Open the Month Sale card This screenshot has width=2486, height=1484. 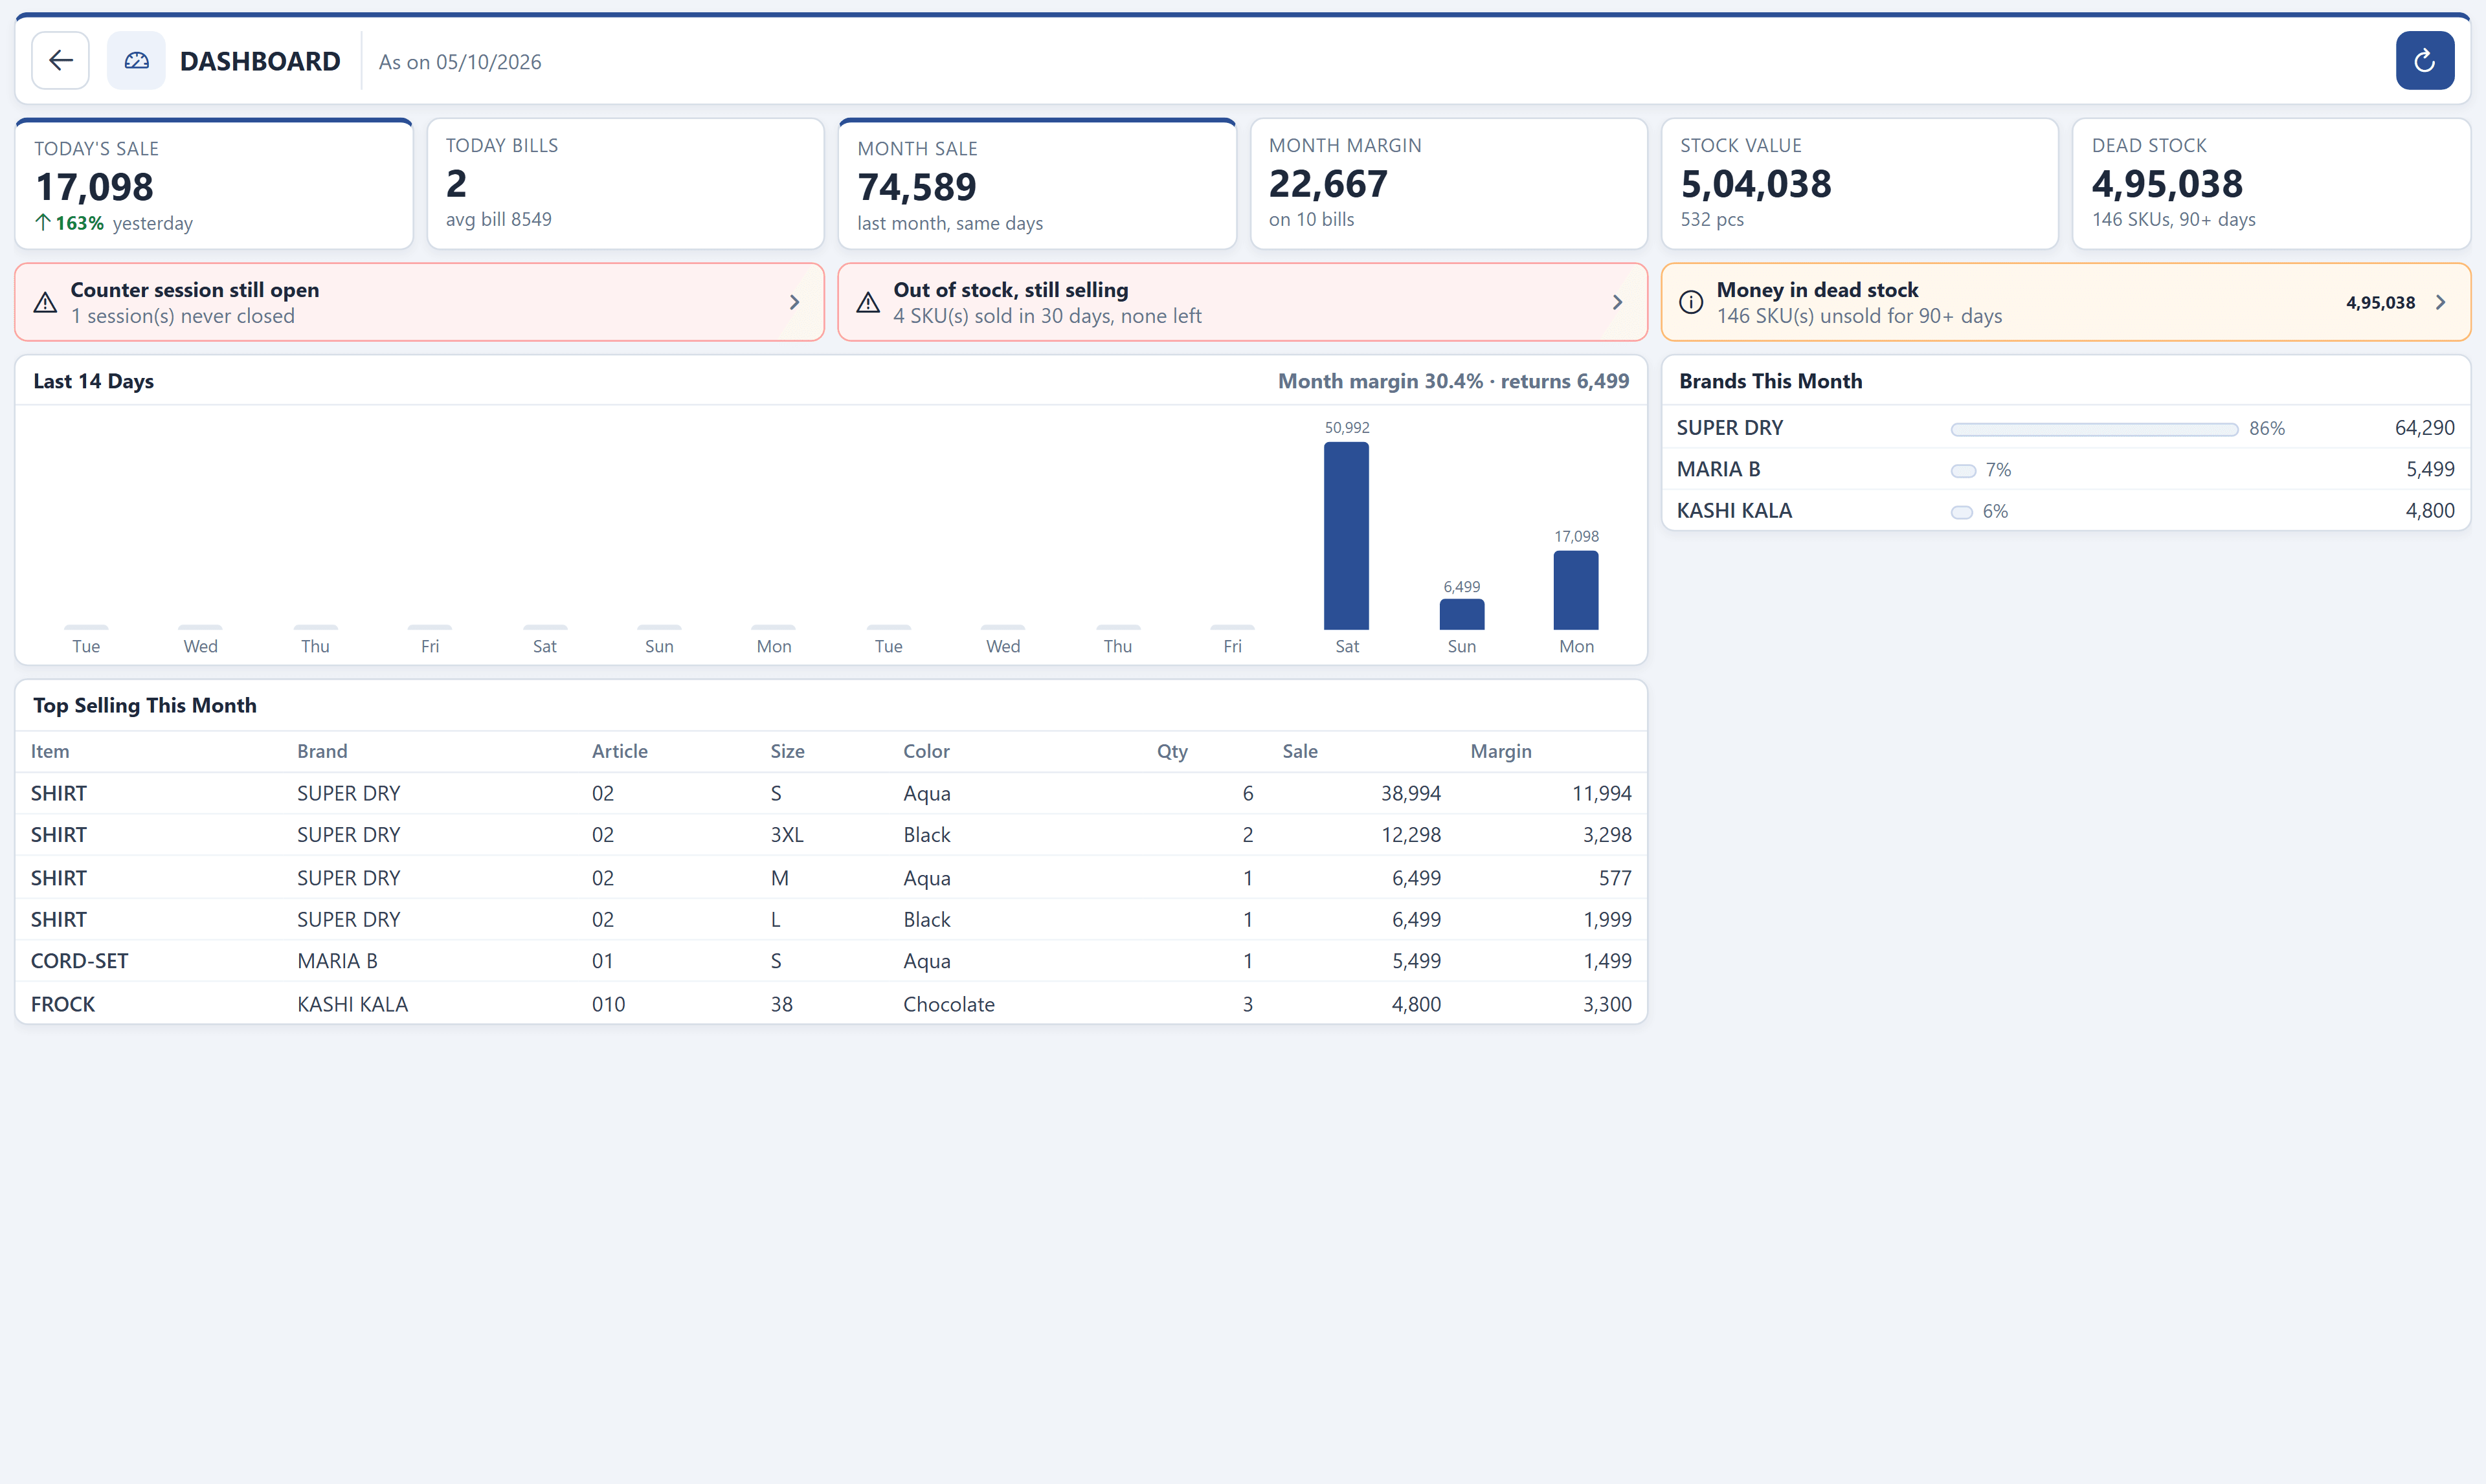tap(1037, 184)
